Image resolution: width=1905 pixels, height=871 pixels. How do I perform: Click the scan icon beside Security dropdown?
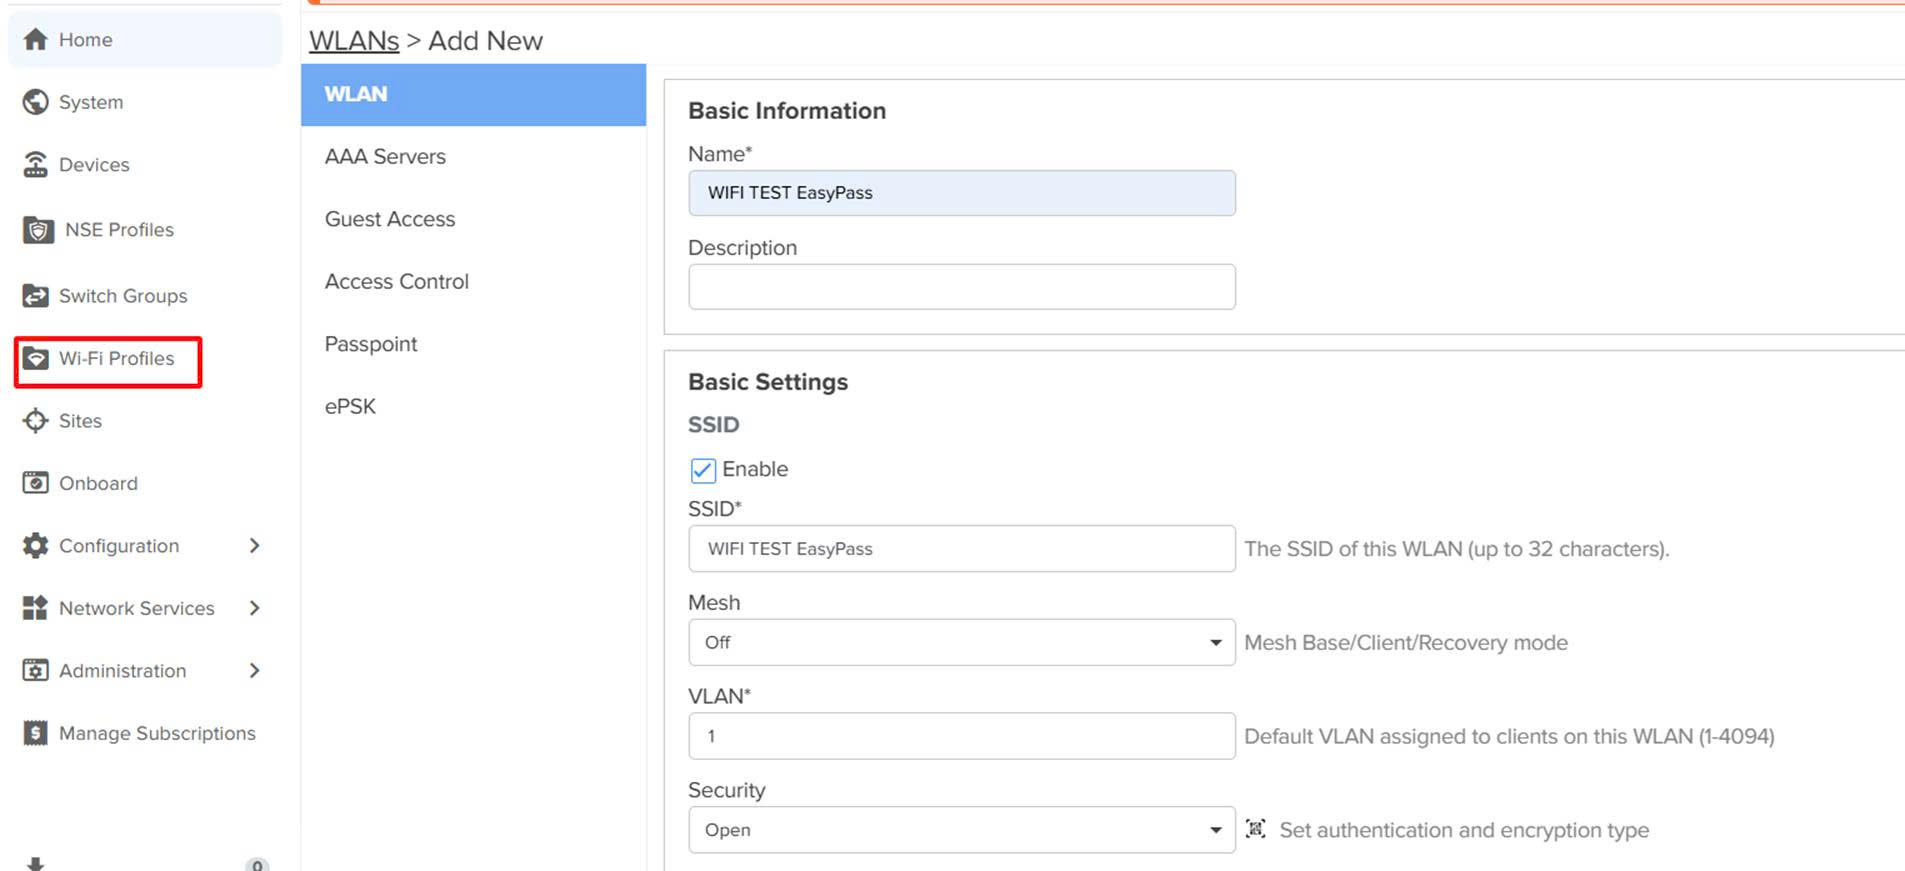(1255, 829)
